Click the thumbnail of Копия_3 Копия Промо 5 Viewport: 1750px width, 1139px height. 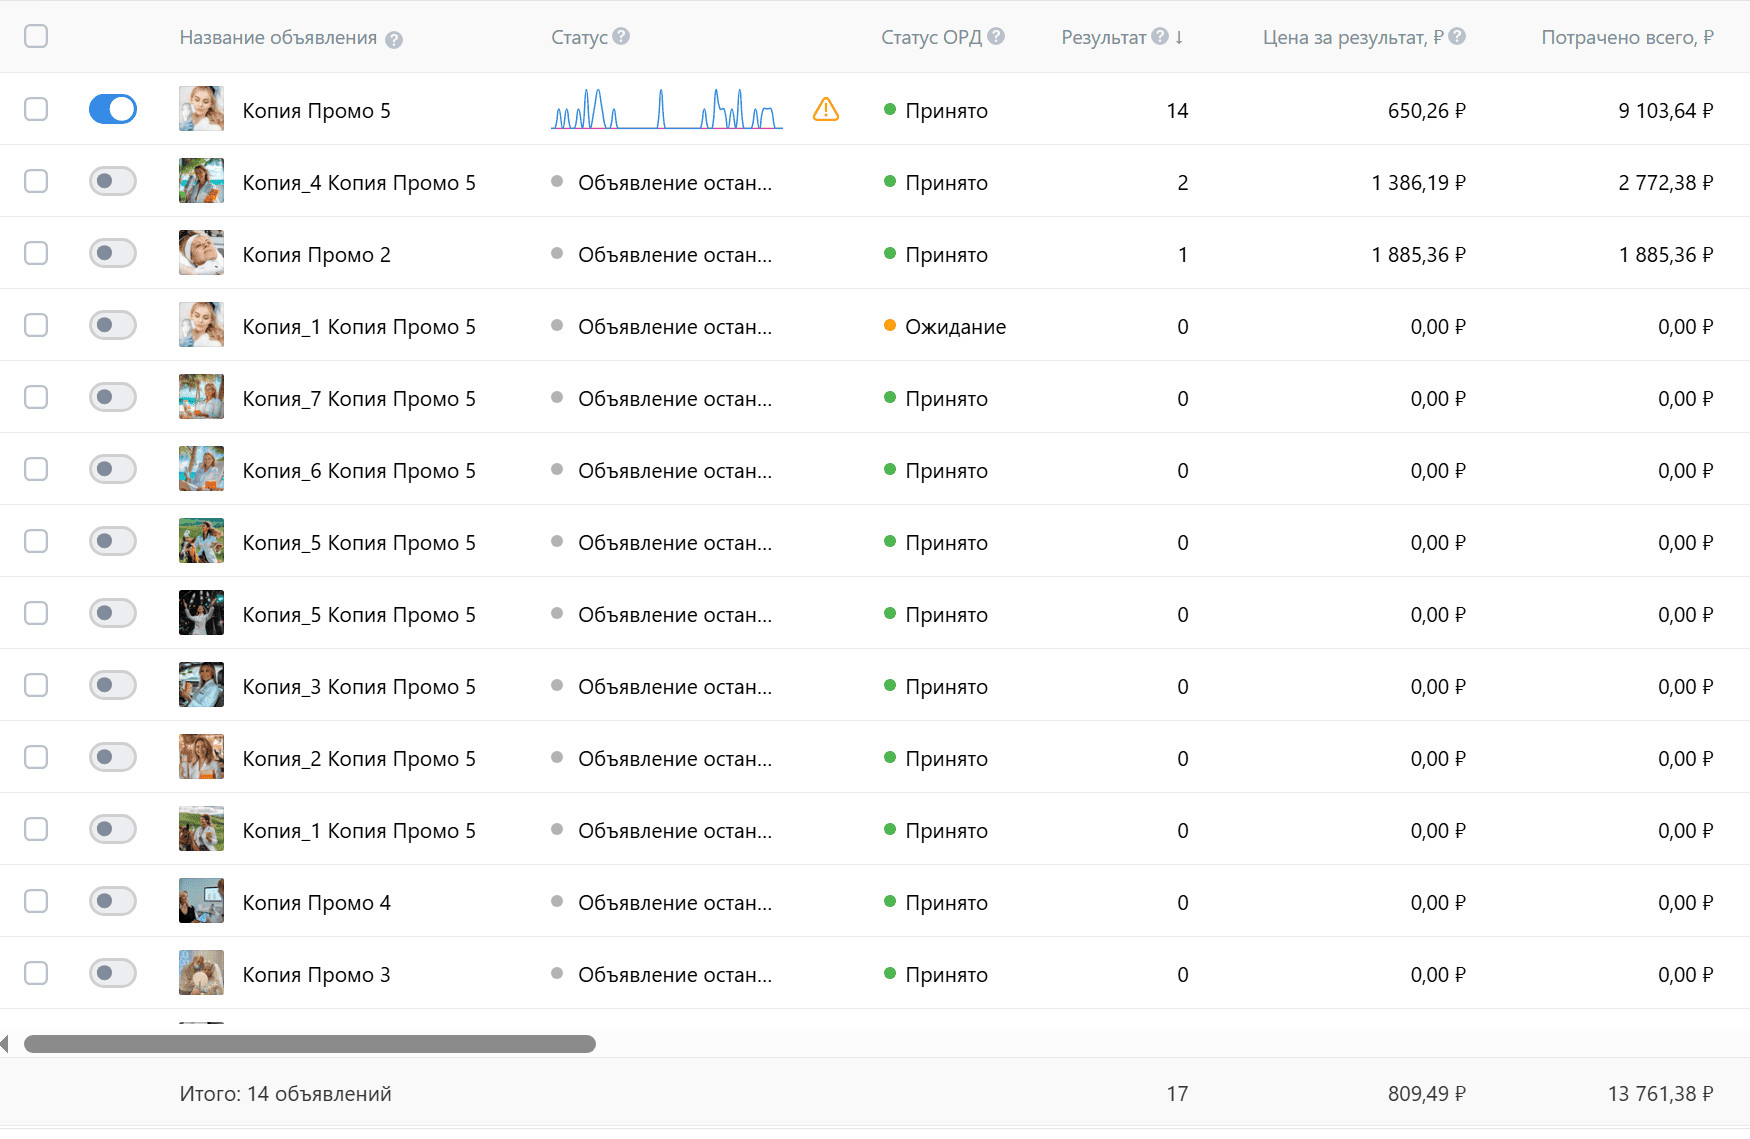click(201, 685)
